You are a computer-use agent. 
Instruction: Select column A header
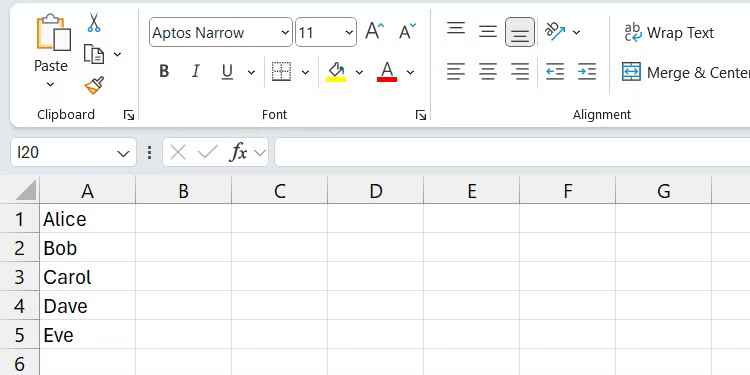point(88,191)
